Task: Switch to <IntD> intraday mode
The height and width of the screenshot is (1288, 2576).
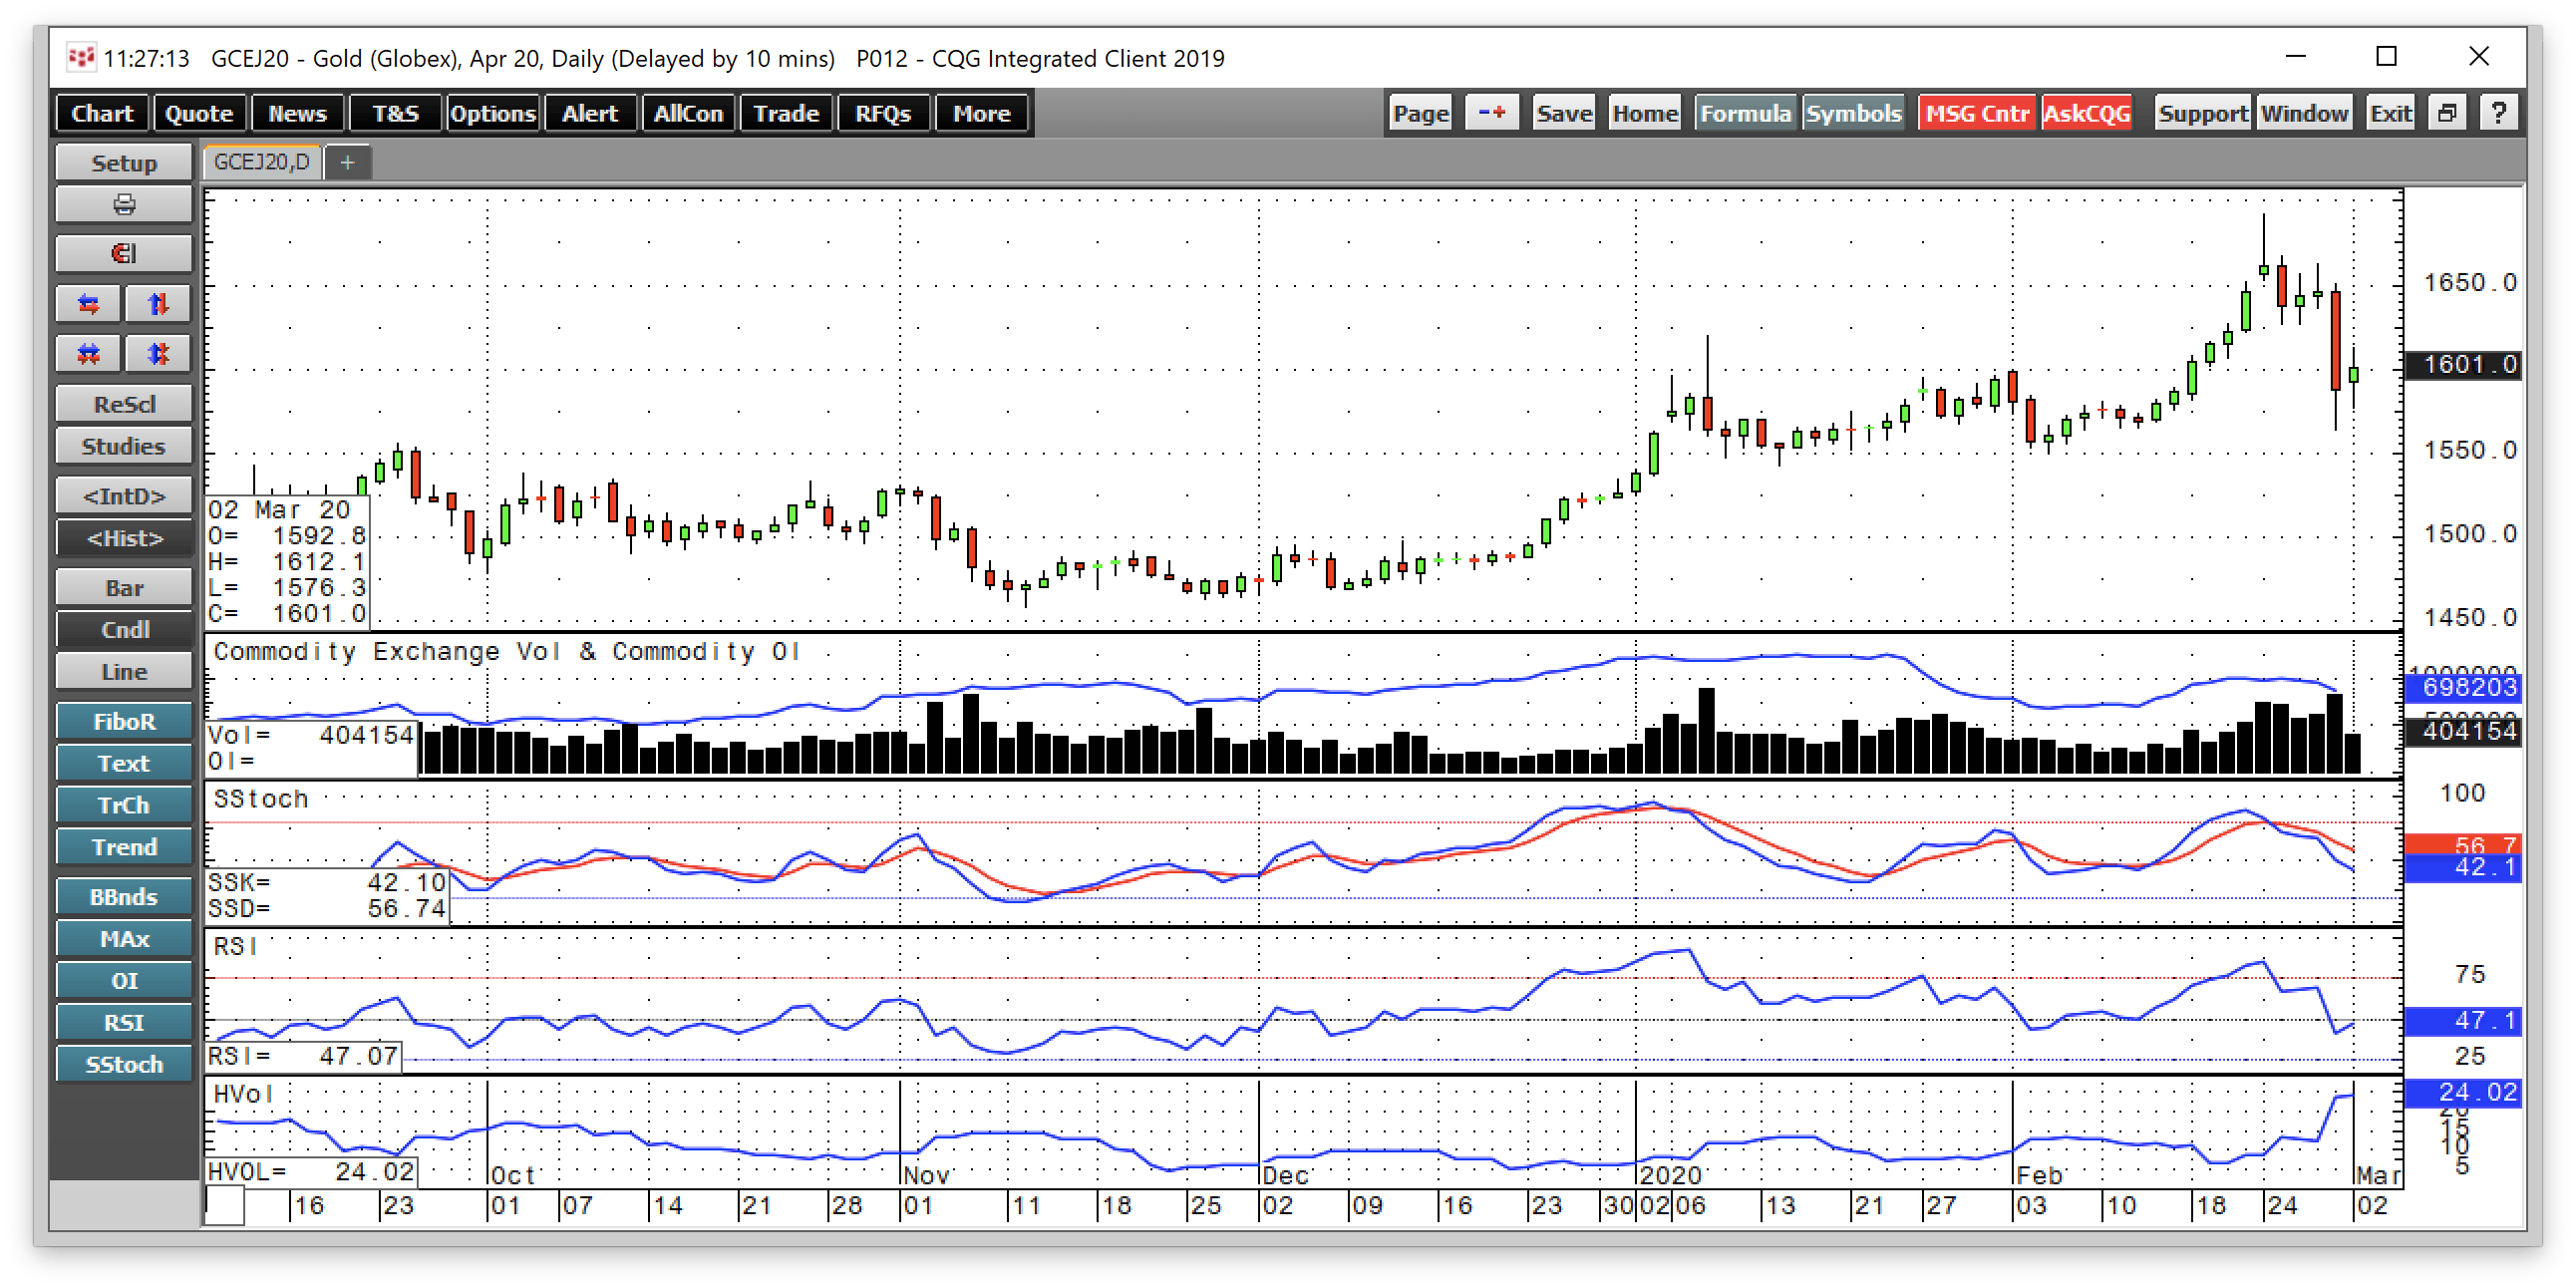Action: click(x=124, y=496)
